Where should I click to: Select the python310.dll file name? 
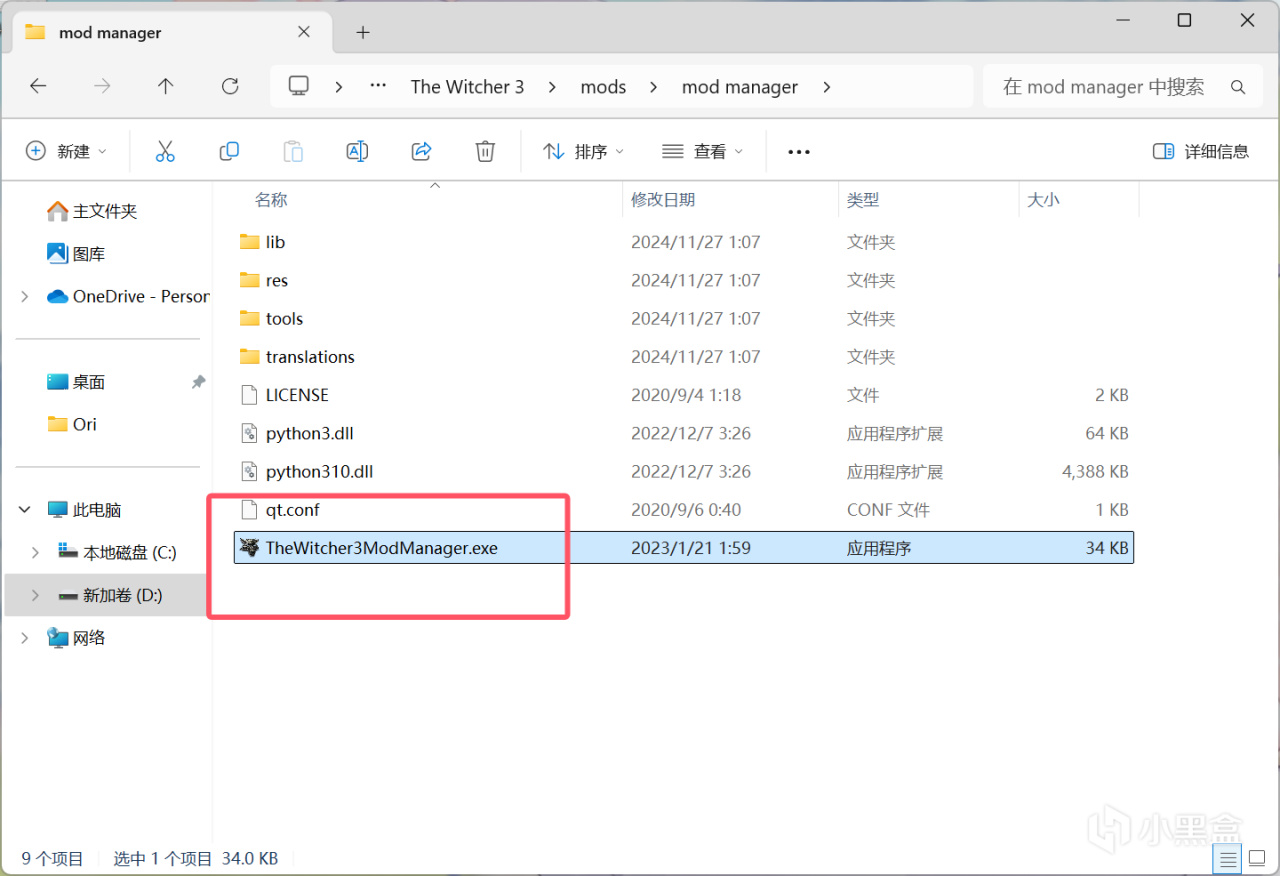(319, 471)
